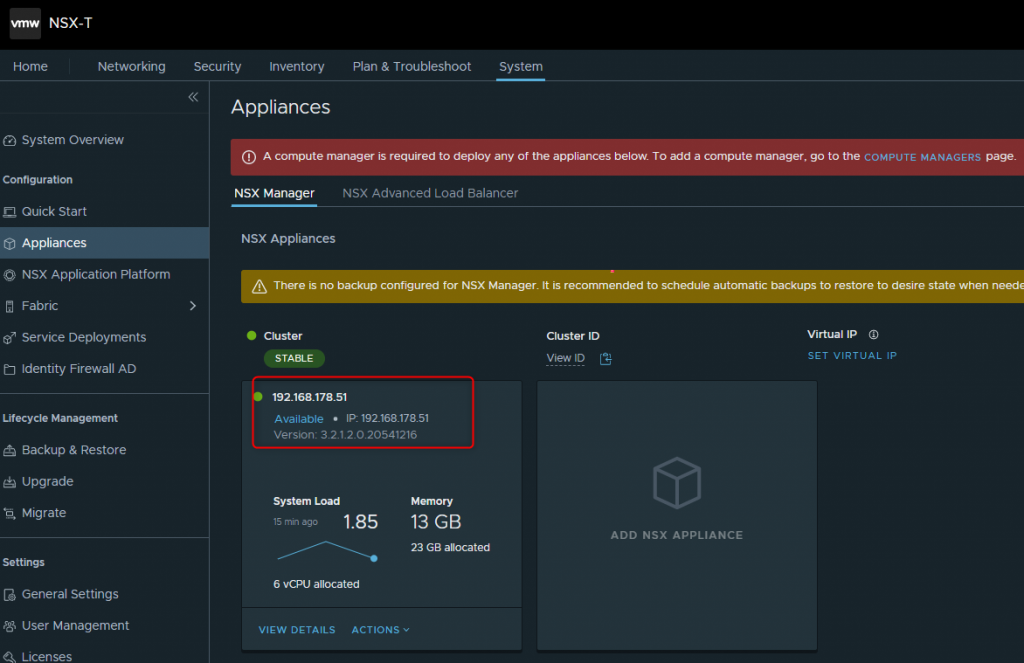
Task: Click the 6 vCPU allocated text
Action: [x=316, y=584]
